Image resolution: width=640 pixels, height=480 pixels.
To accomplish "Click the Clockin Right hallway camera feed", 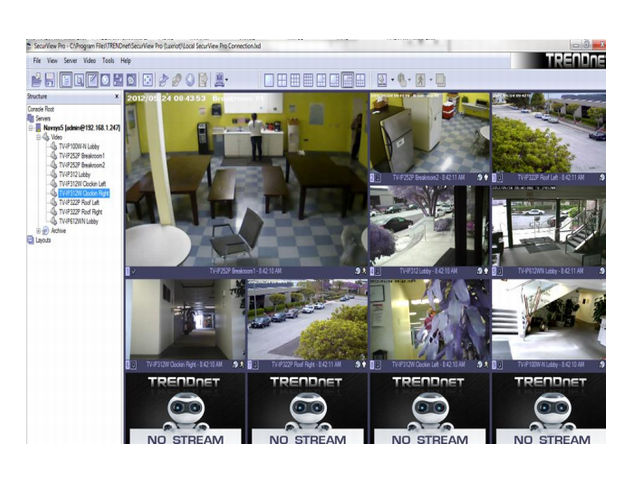I will pyautogui.click(x=186, y=320).
